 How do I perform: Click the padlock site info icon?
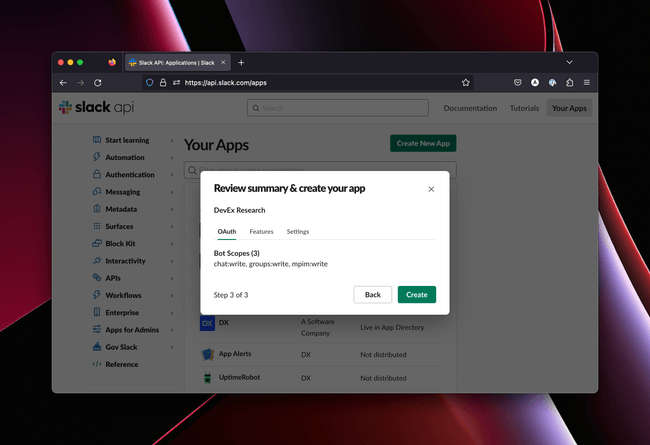[x=163, y=83]
